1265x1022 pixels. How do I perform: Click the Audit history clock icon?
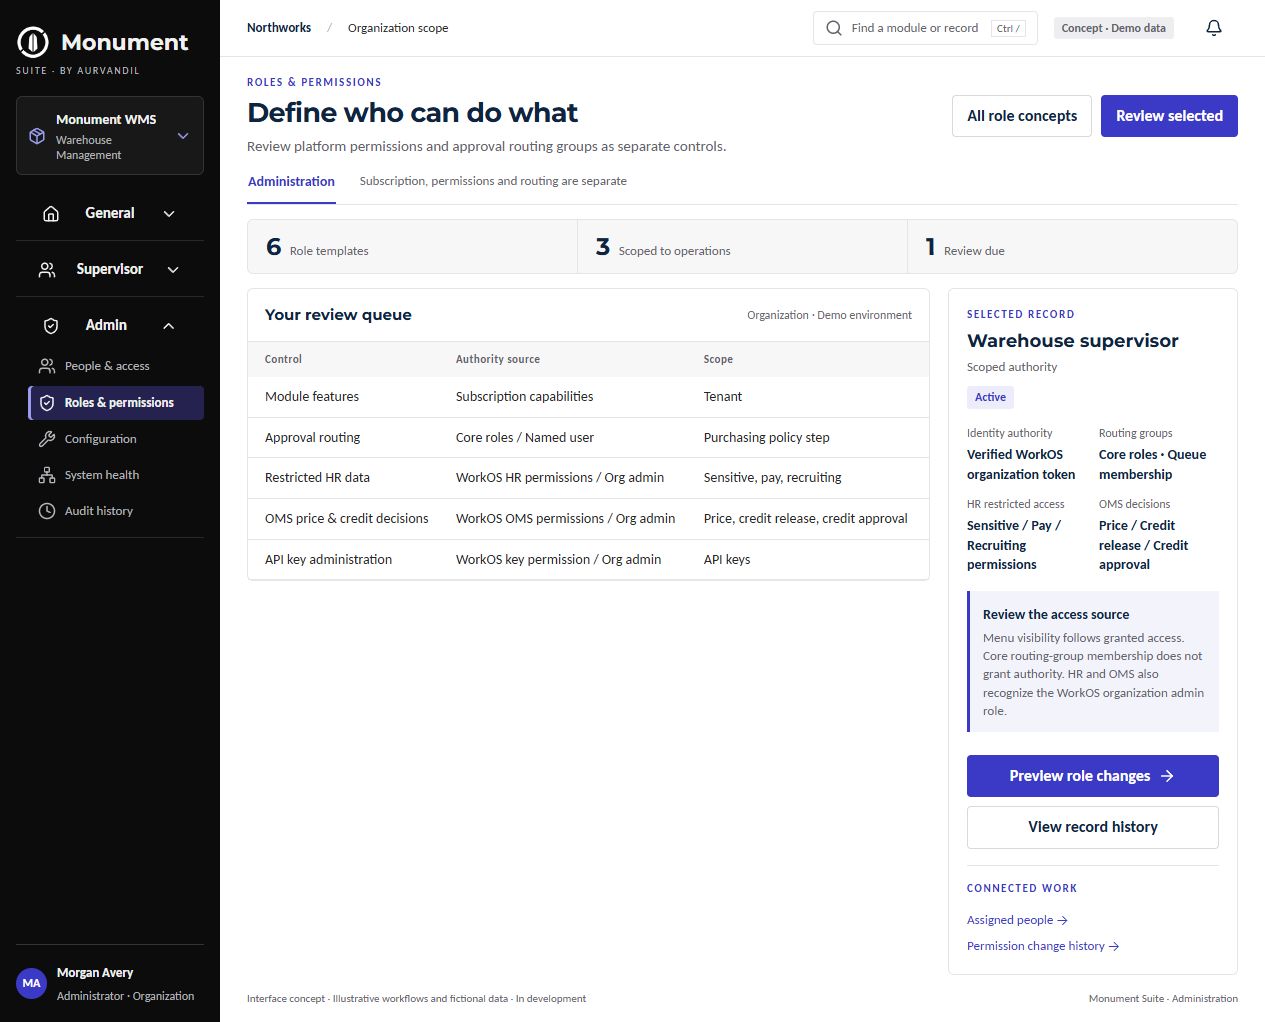(x=47, y=511)
